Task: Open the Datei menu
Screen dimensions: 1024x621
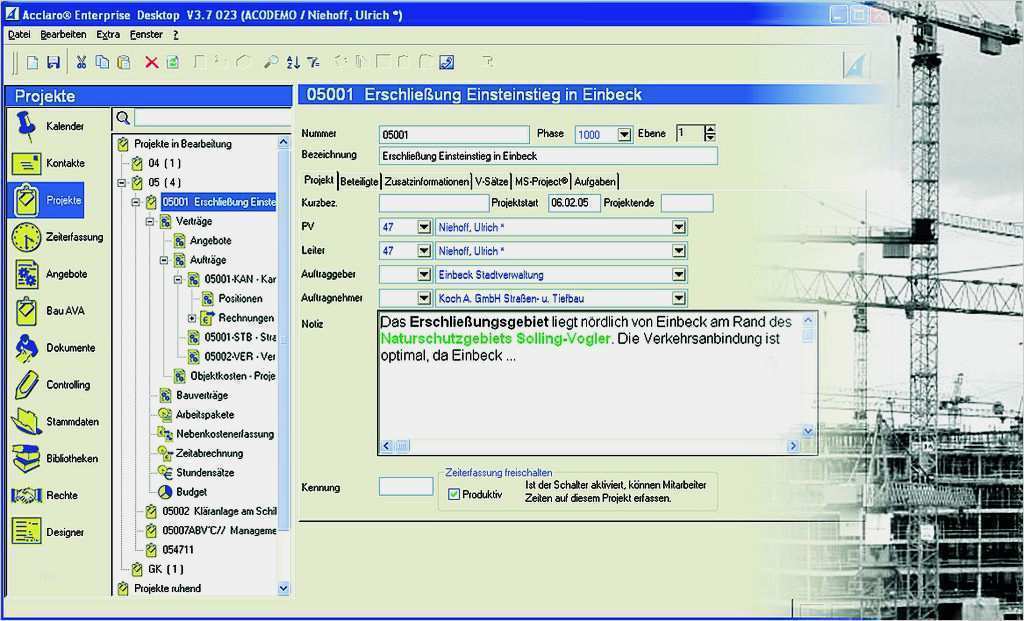Action: pos(19,35)
